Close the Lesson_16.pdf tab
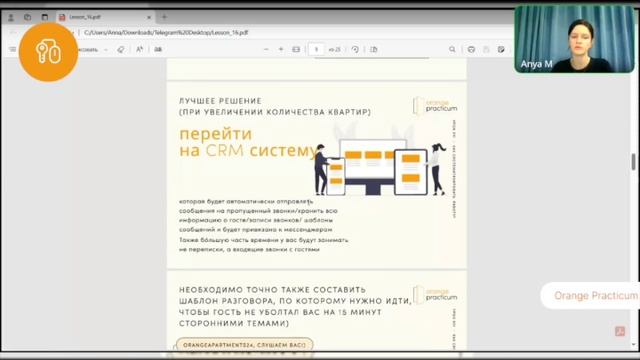This screenshot has height=360, width=640. tap(149, 17)
